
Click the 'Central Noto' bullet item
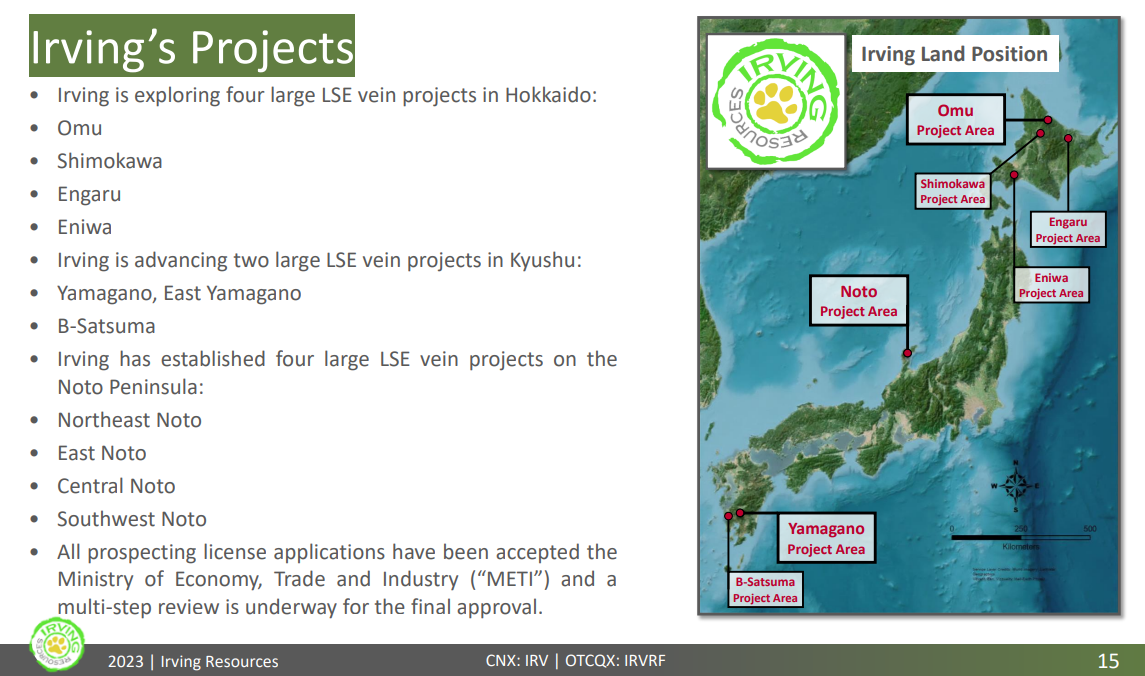click(116, 486)
